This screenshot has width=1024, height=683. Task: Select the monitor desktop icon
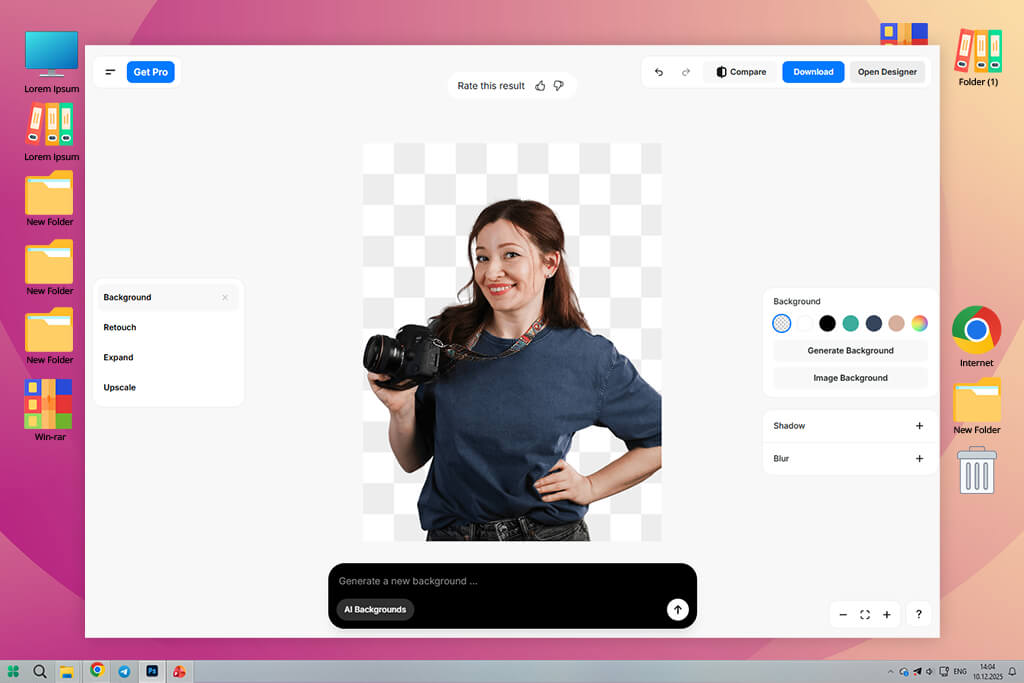(52, 62)
